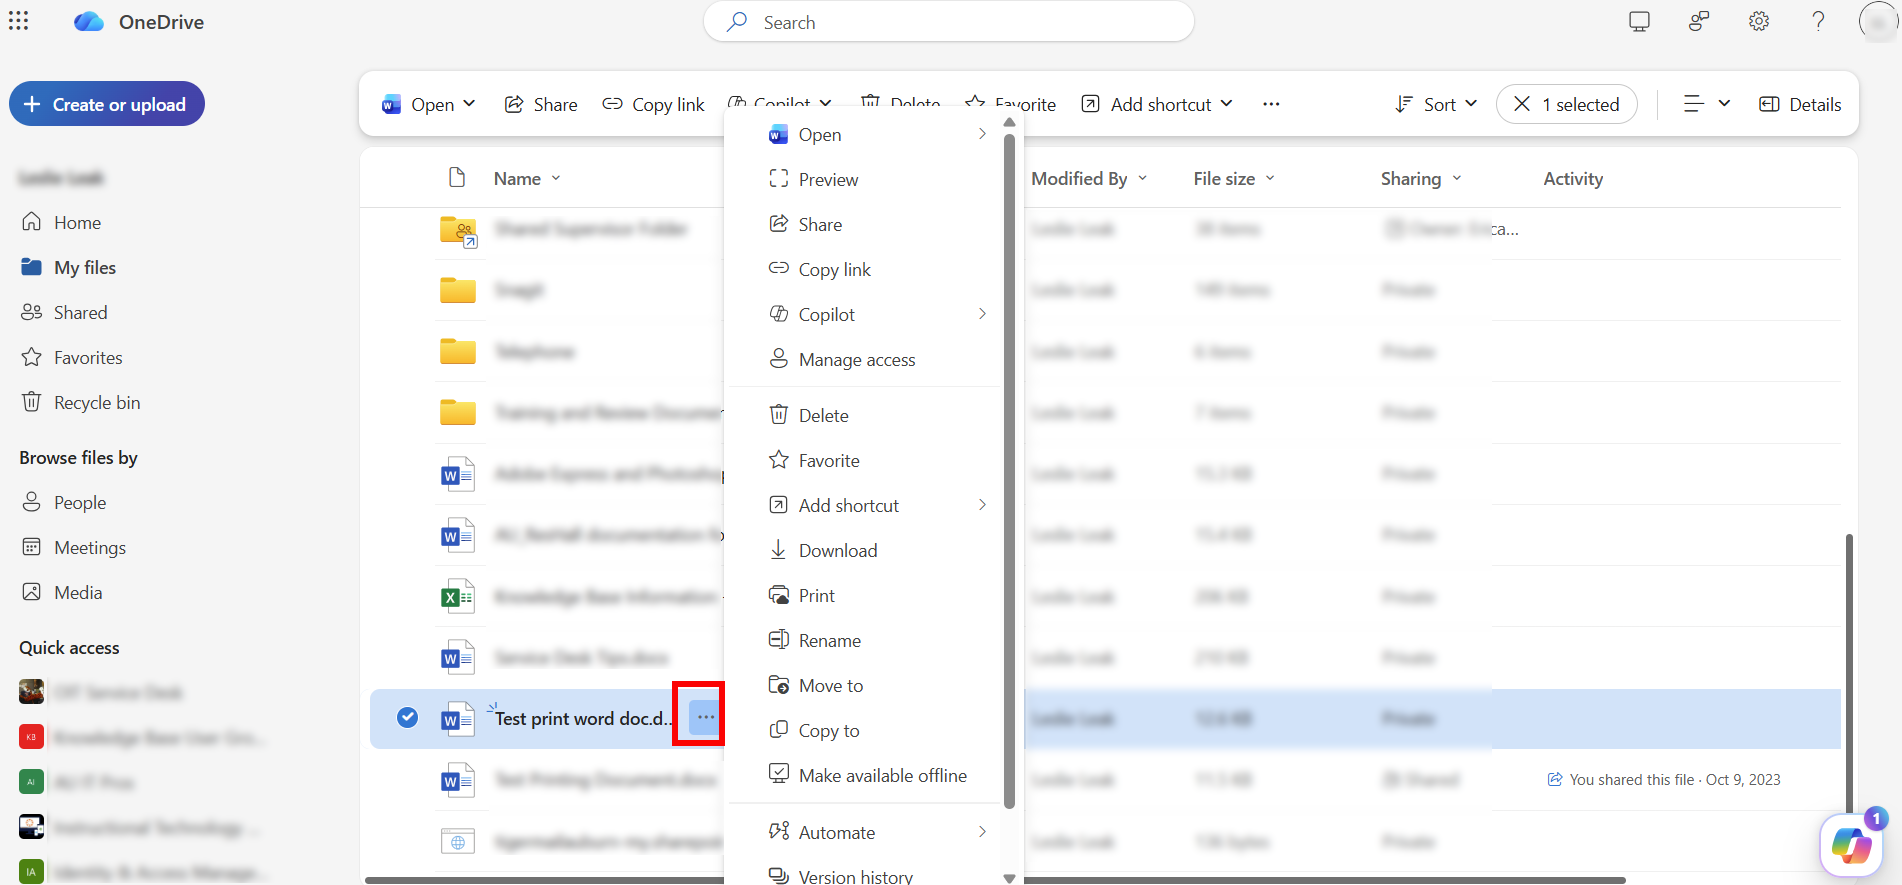
Task: Open the Modified By column dropdown
Action: tap(1143, 178)
